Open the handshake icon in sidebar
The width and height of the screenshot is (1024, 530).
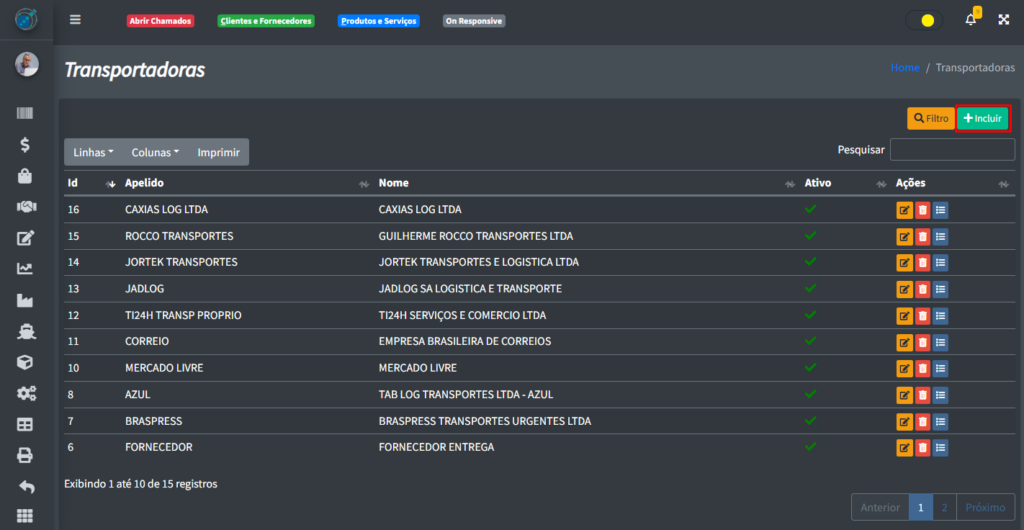pyautogui.click(x=26, y=207)
